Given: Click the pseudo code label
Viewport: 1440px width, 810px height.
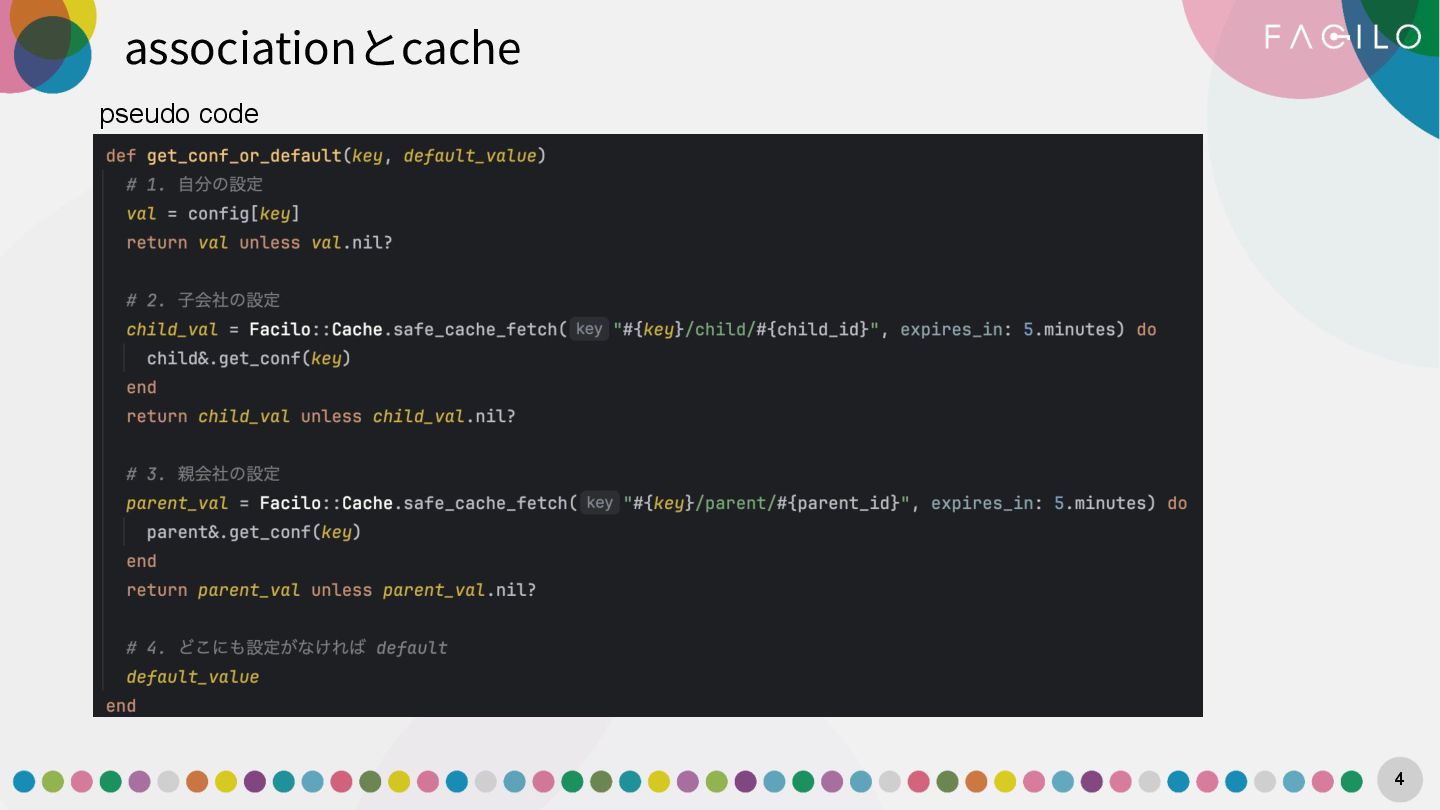Looking at the screenshot, I should 179,114.
